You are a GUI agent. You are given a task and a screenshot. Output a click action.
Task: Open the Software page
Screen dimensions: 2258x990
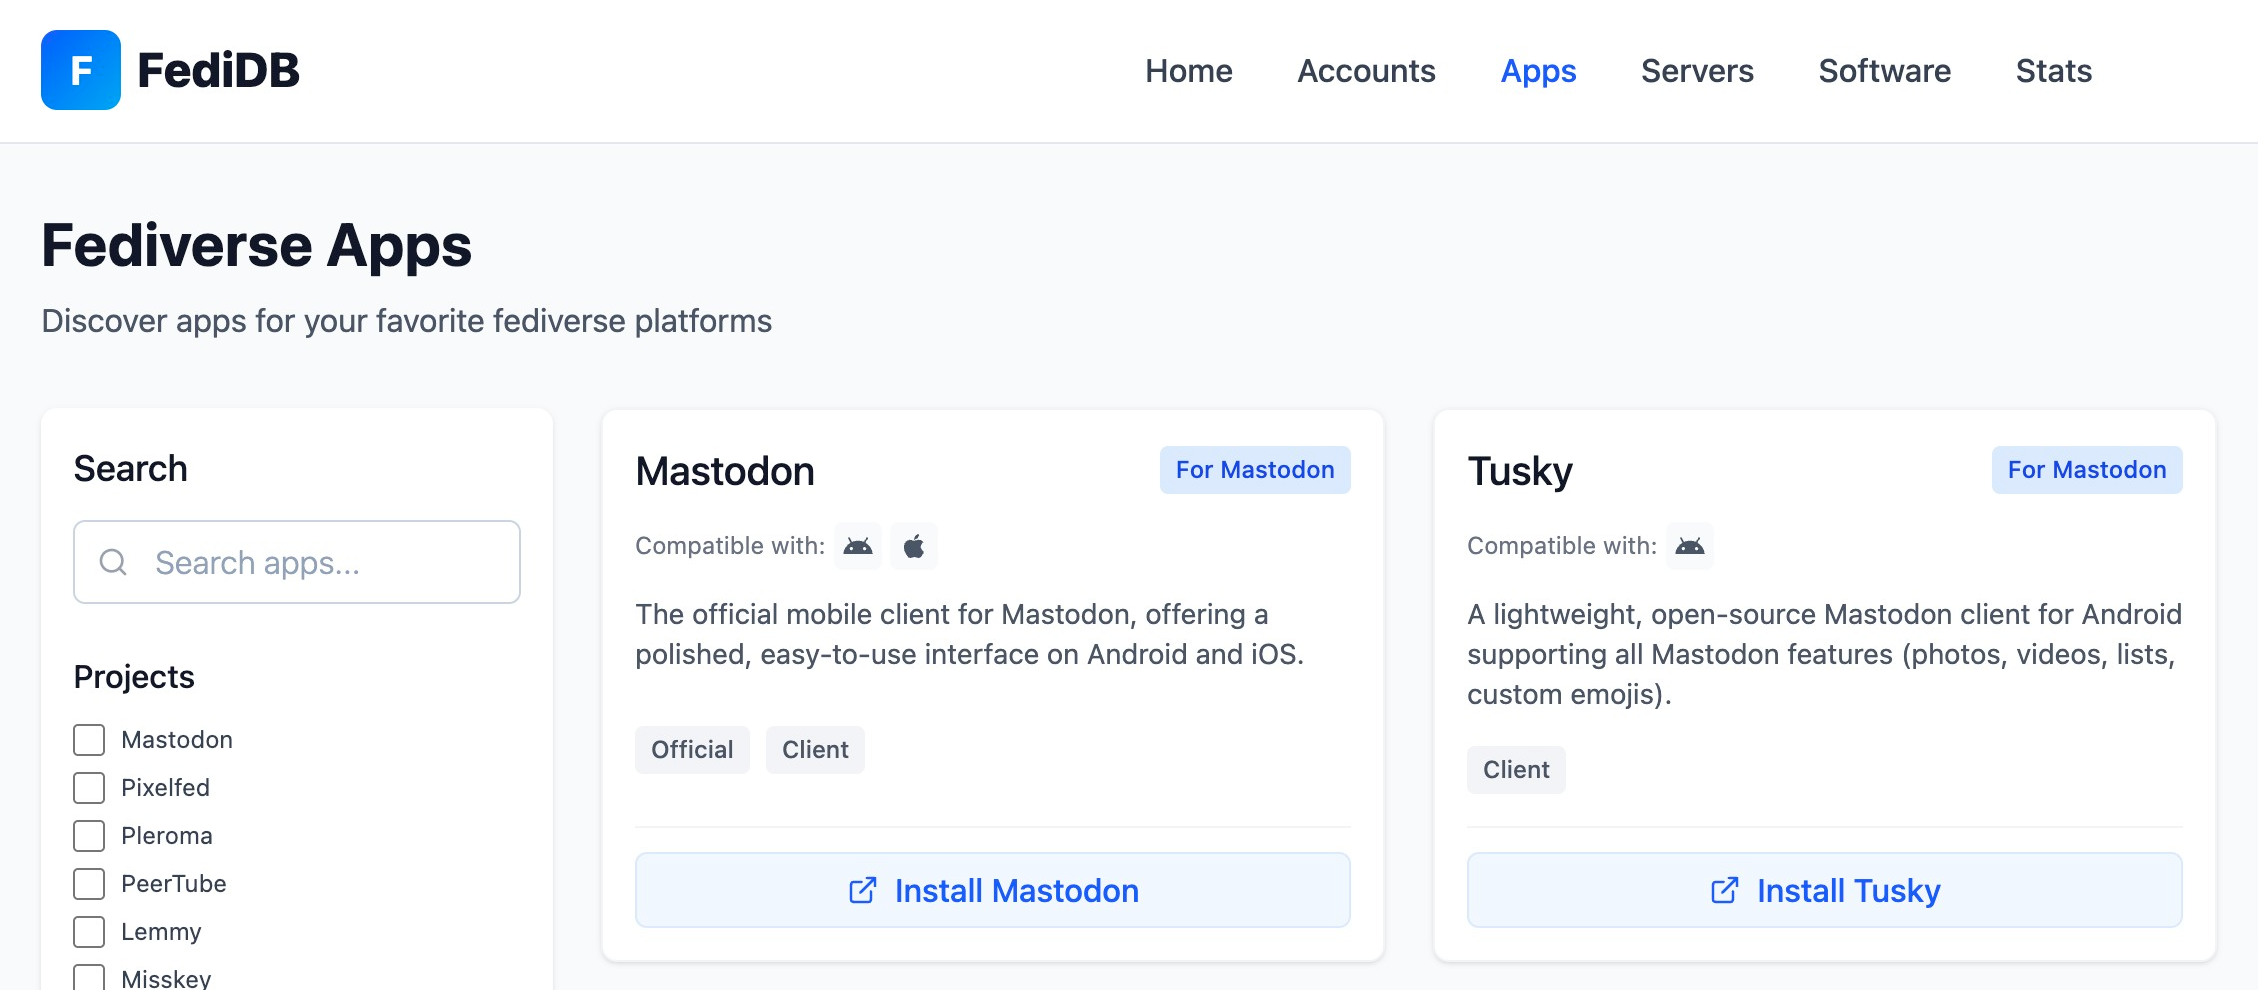pyautogui.click(x=1885, y=71)
